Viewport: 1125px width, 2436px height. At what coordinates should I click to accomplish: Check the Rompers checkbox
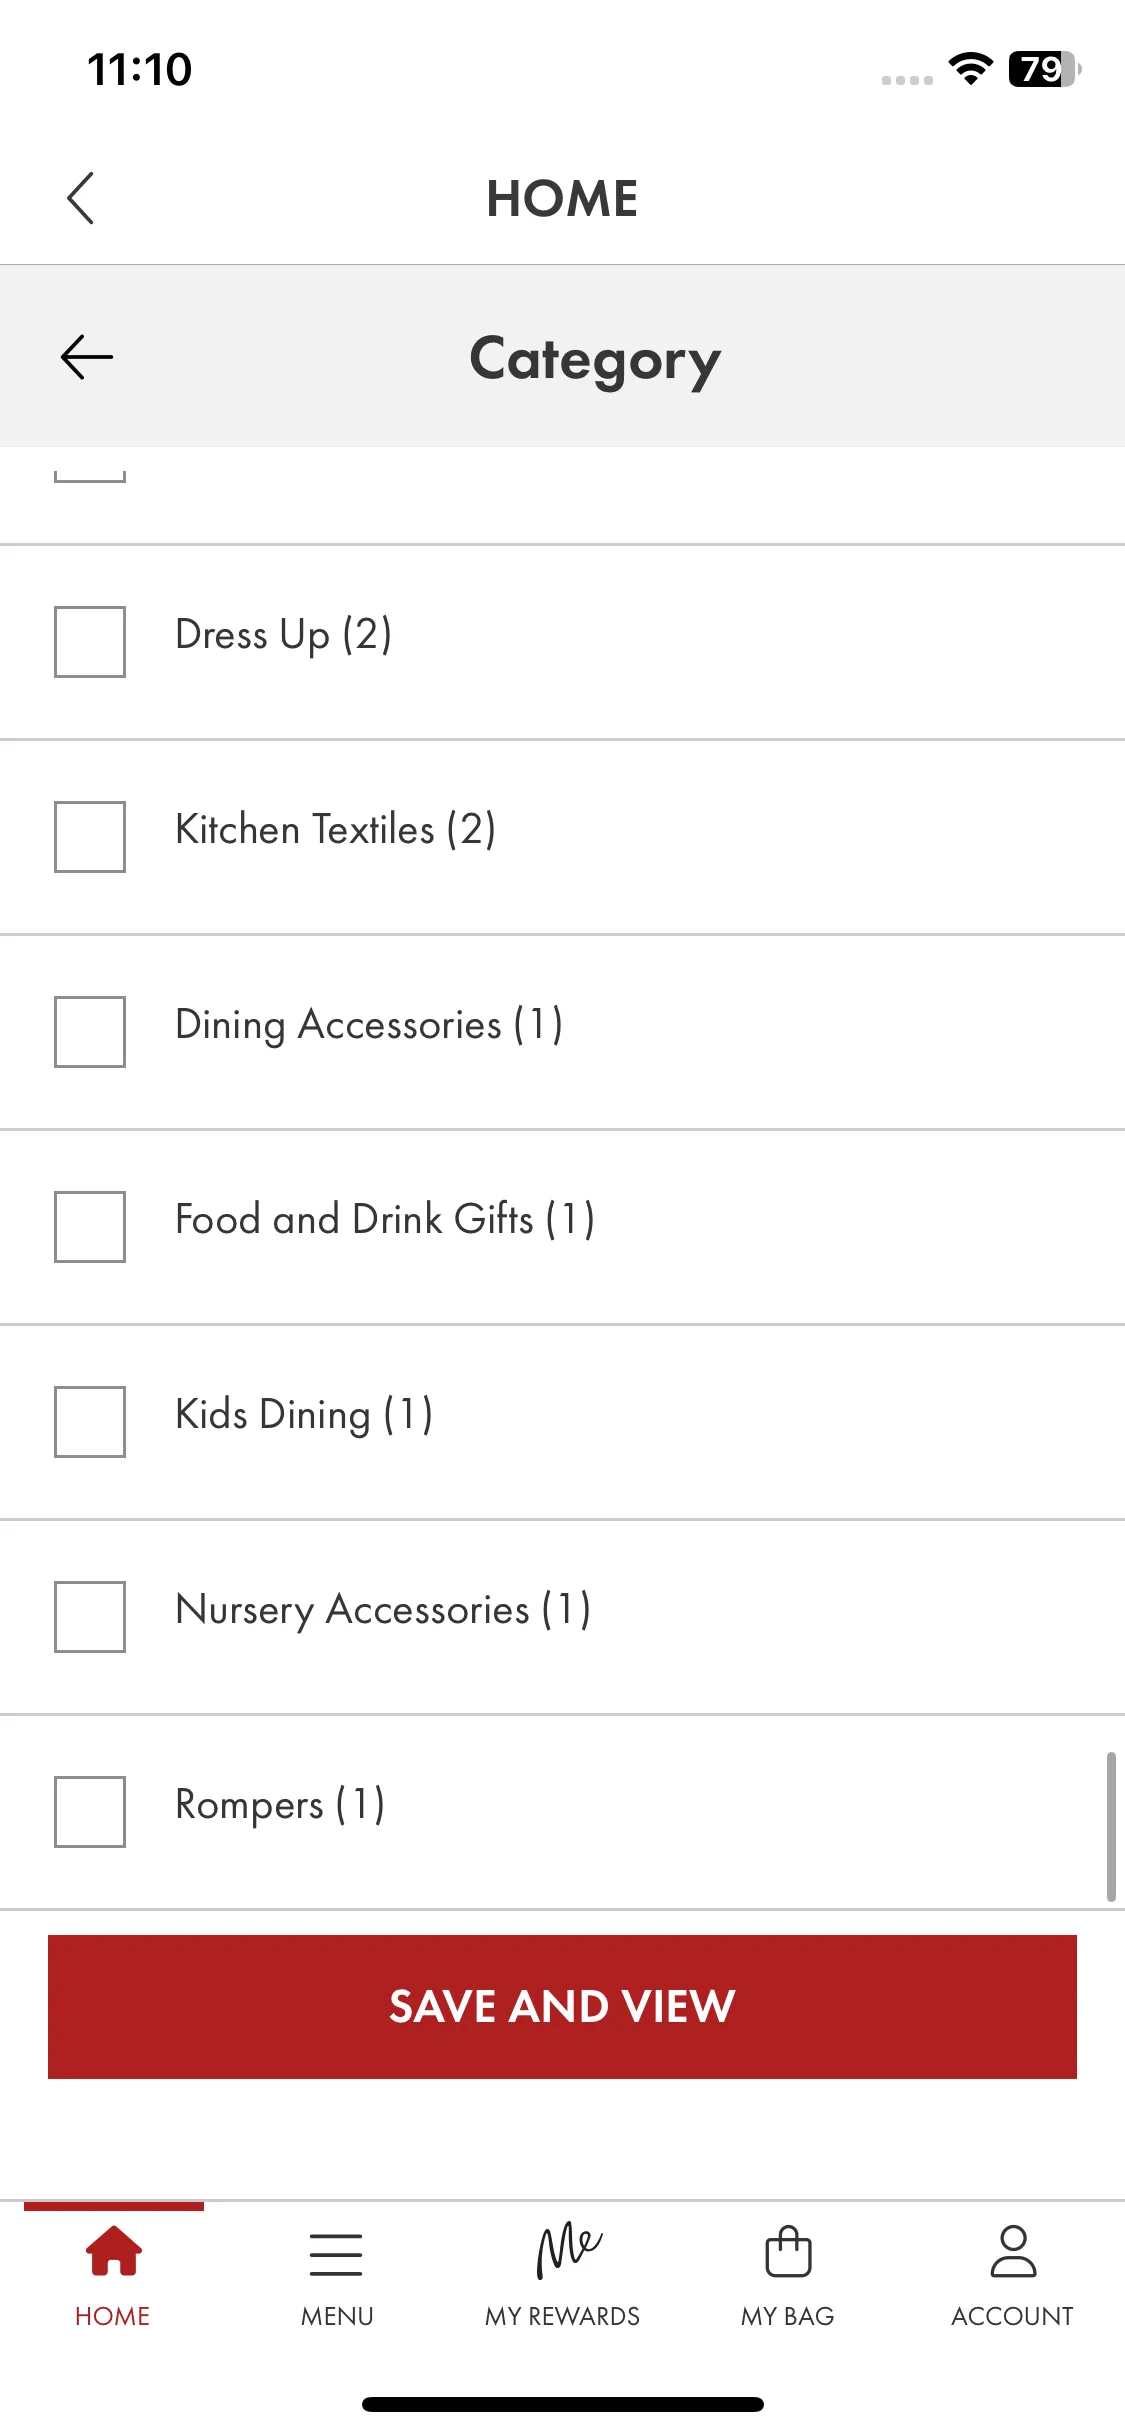pyautogui.click(x=90, y=1812)
